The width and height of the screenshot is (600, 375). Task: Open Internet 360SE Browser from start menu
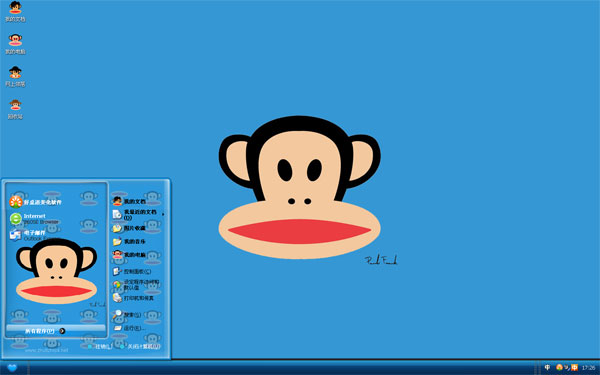coord(34,218)
